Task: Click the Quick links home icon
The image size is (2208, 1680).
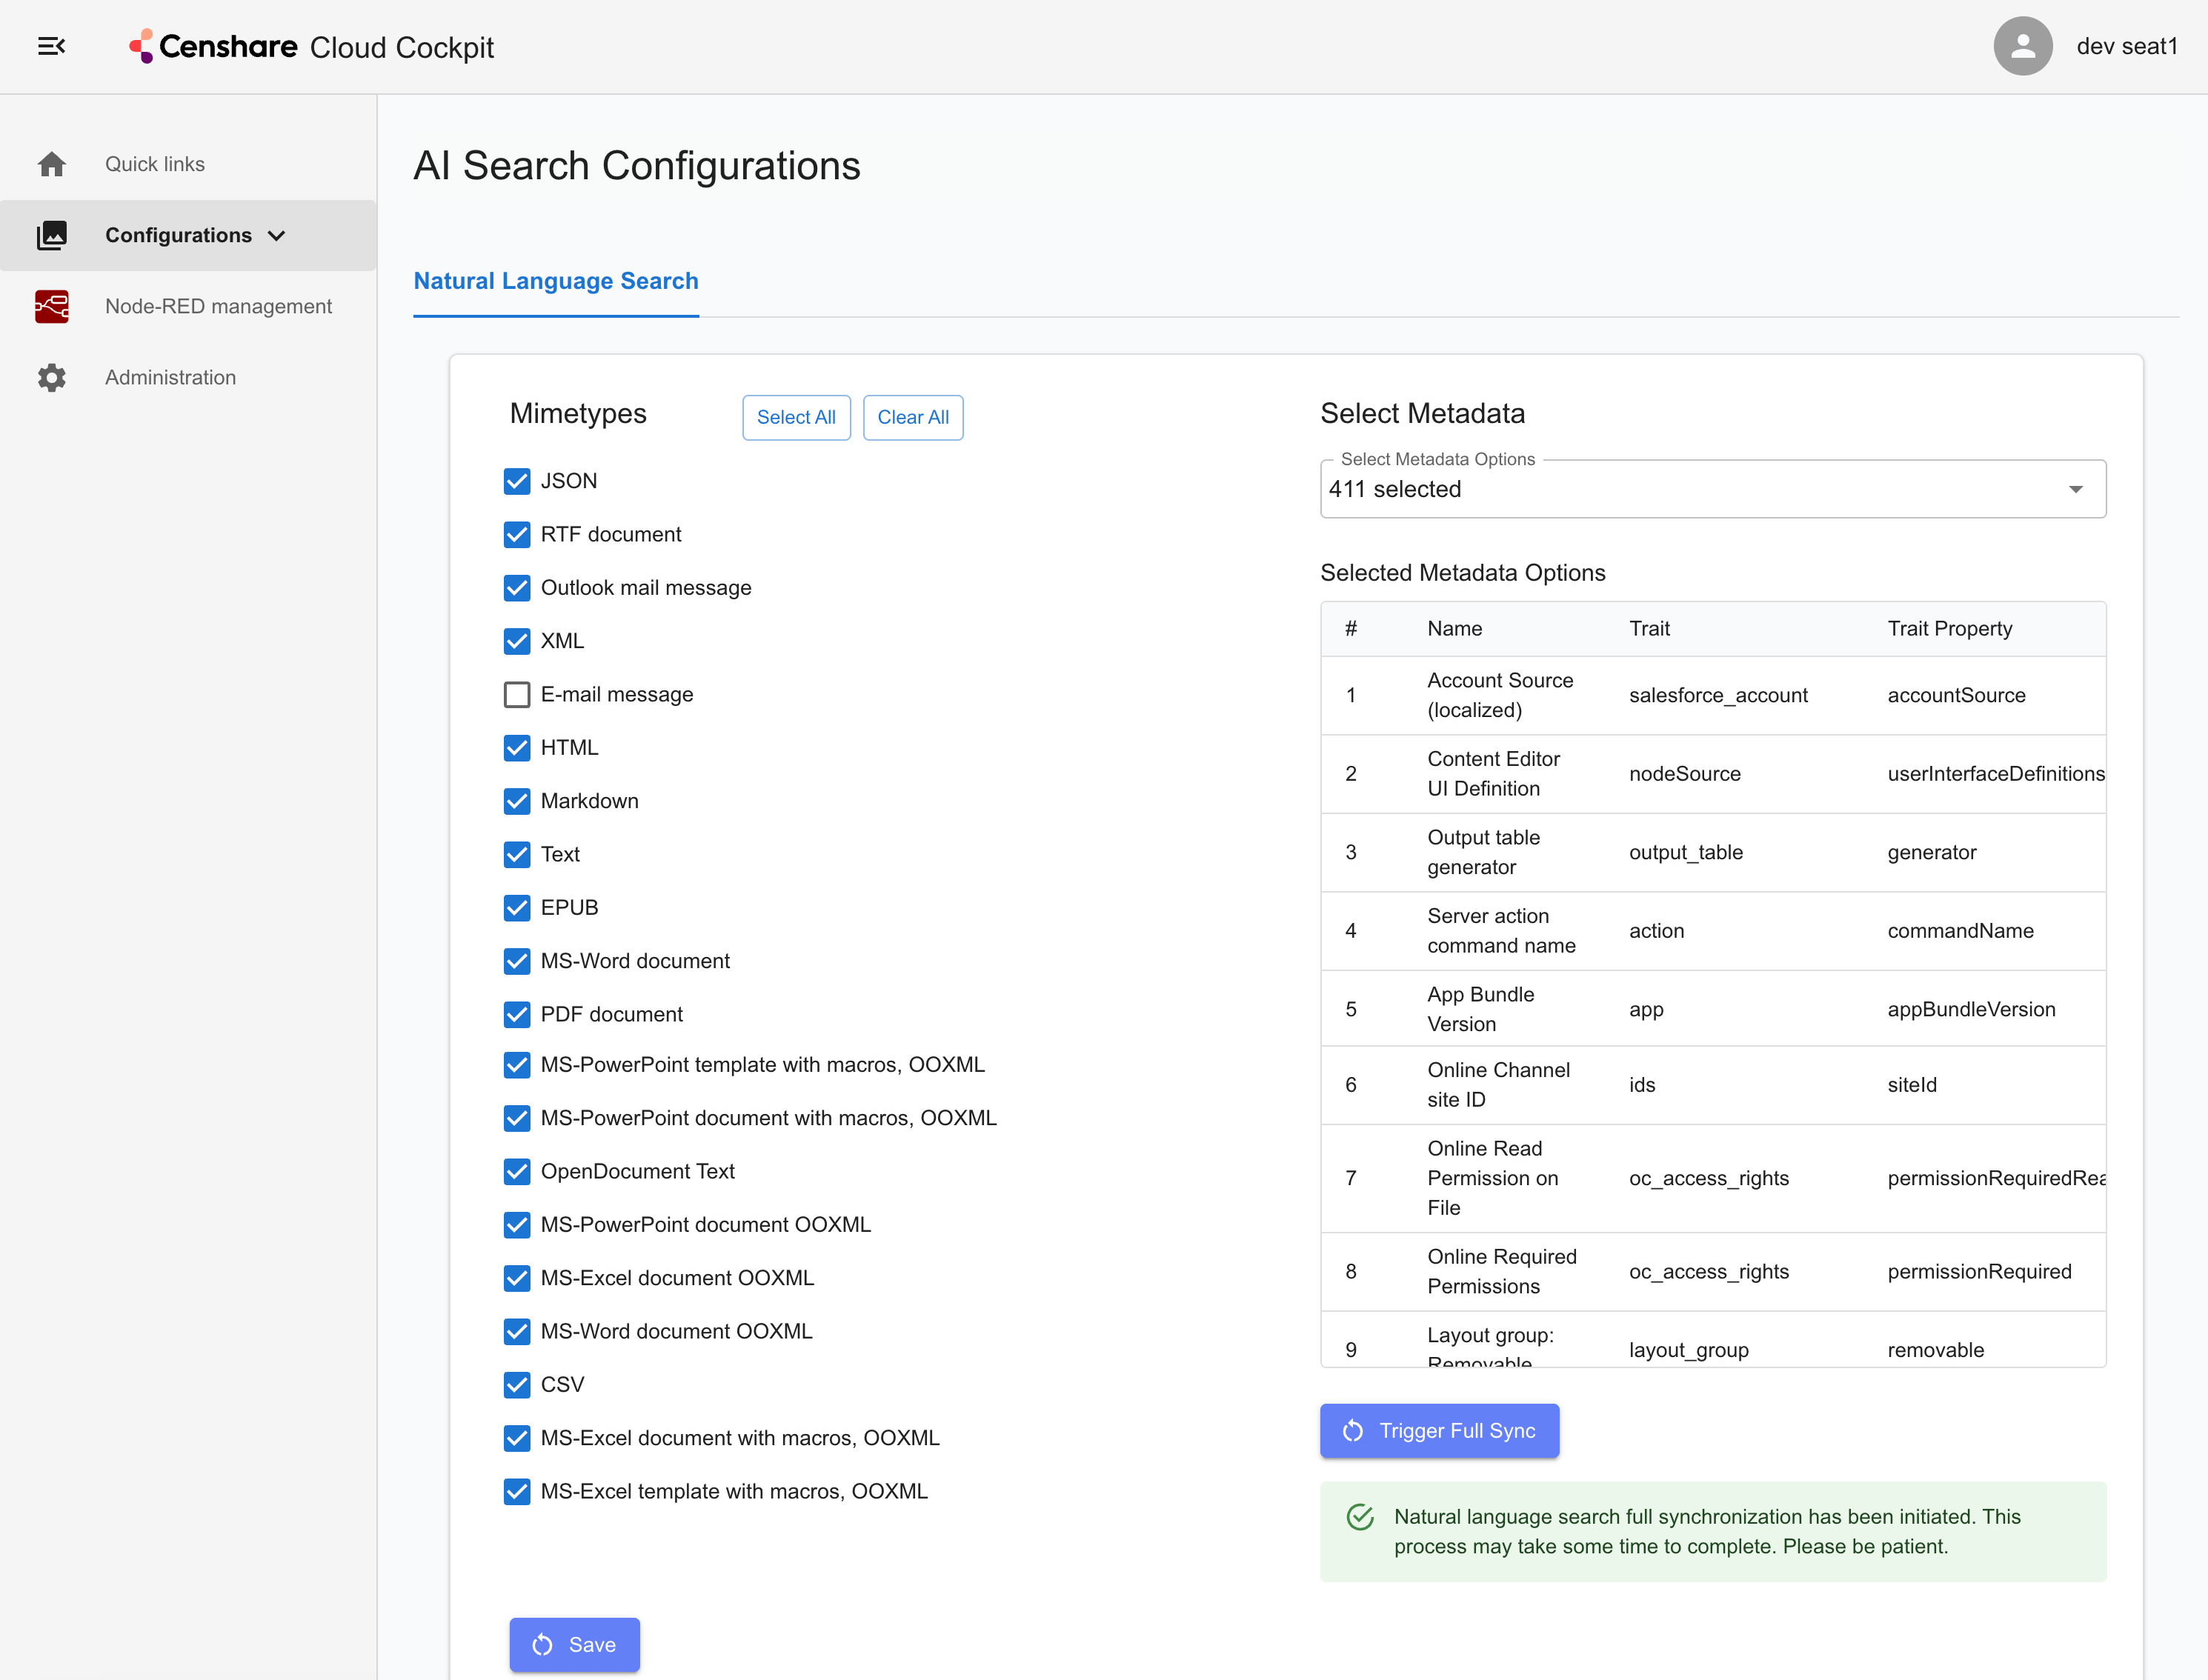Action: click(52, 164)
